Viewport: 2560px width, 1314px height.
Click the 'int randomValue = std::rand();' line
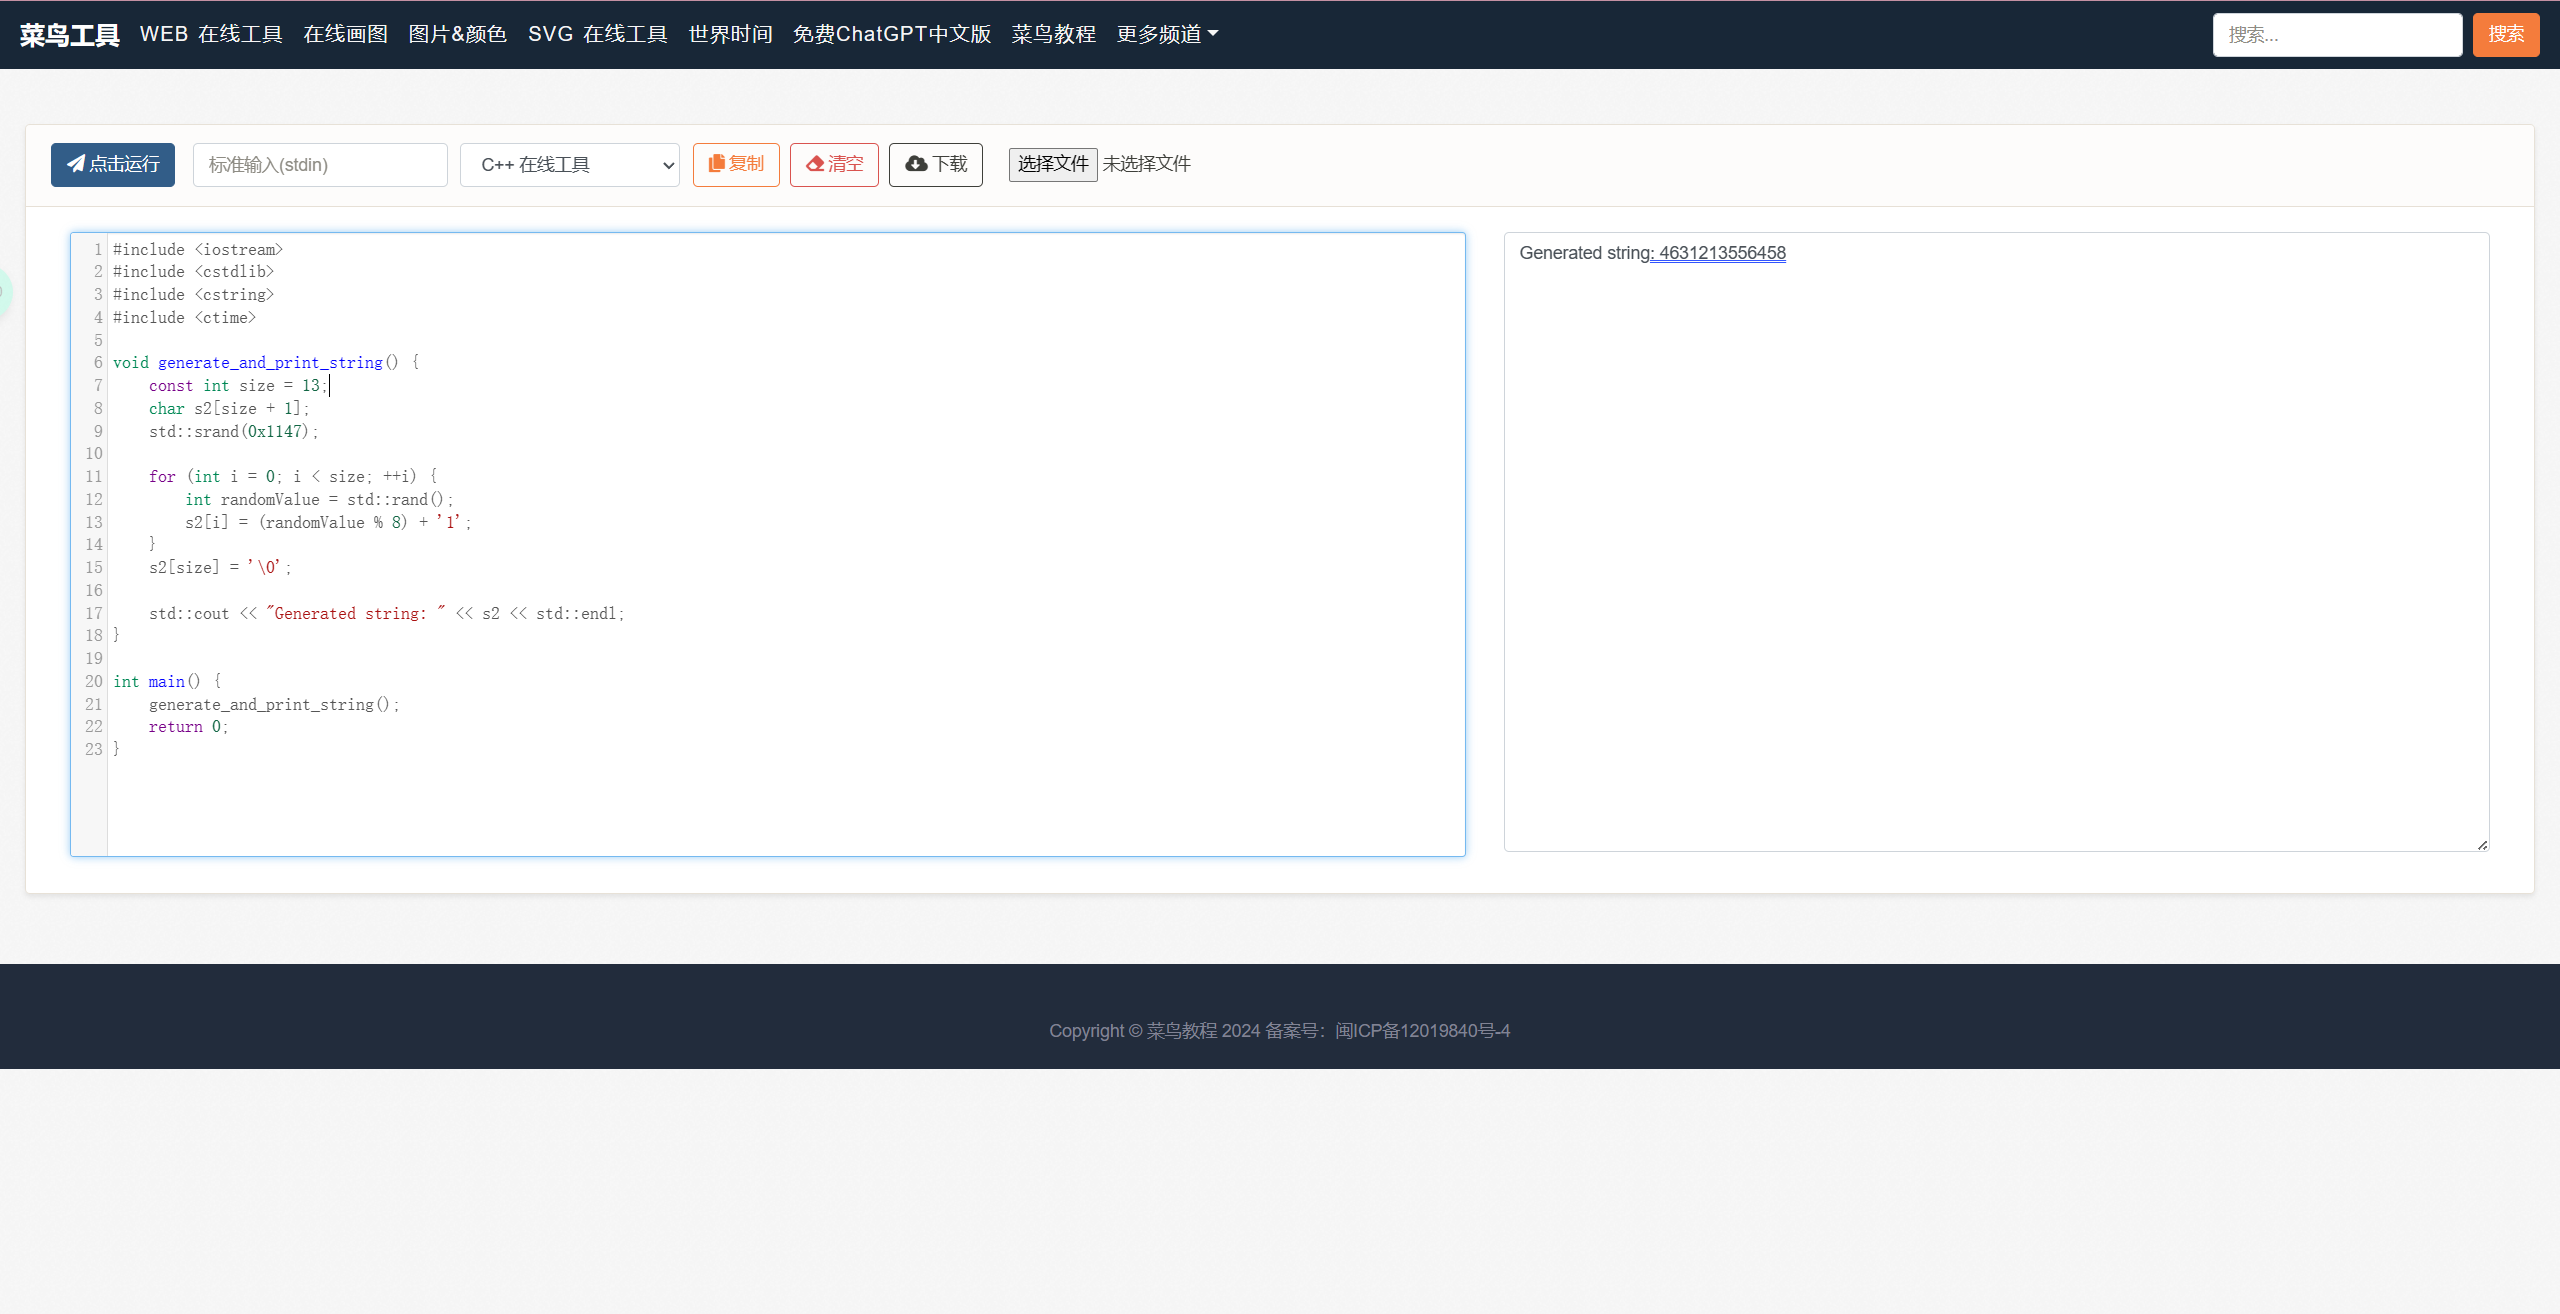click(x=319, y=500)
